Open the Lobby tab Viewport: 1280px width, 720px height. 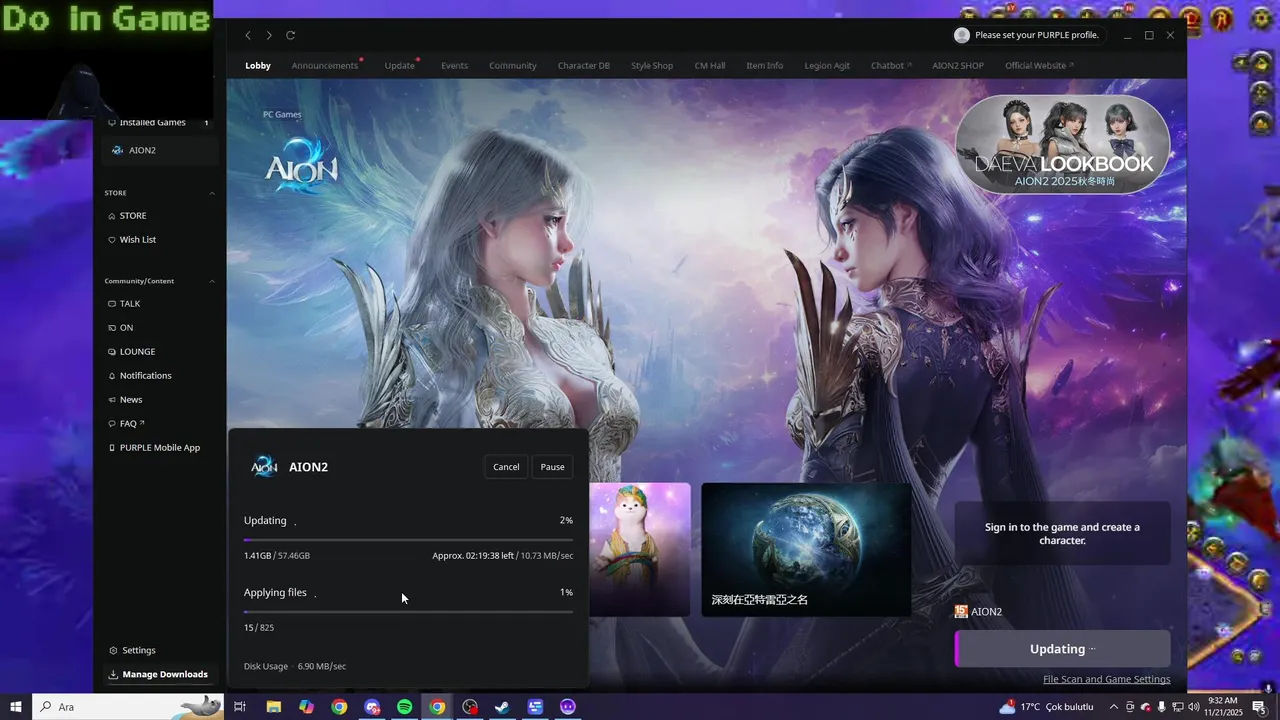click(258, 66)
